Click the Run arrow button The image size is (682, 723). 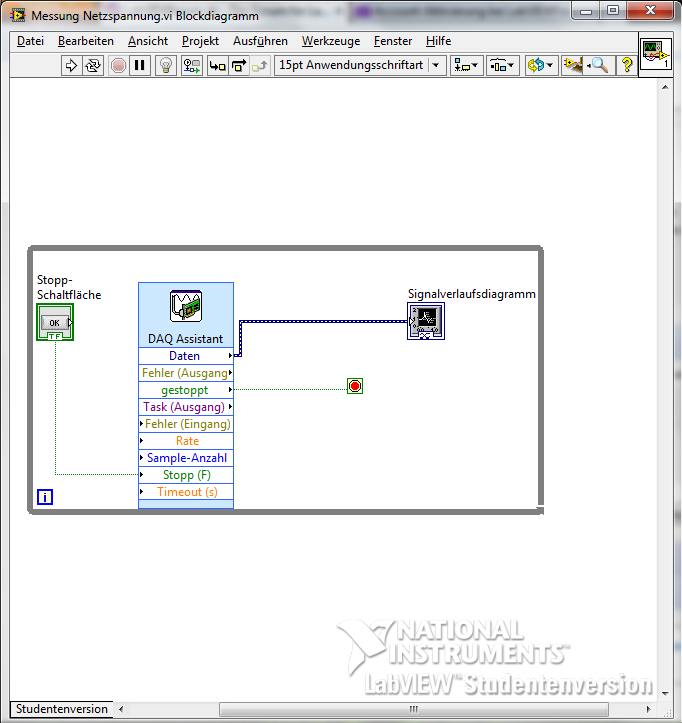click(71, 65)
